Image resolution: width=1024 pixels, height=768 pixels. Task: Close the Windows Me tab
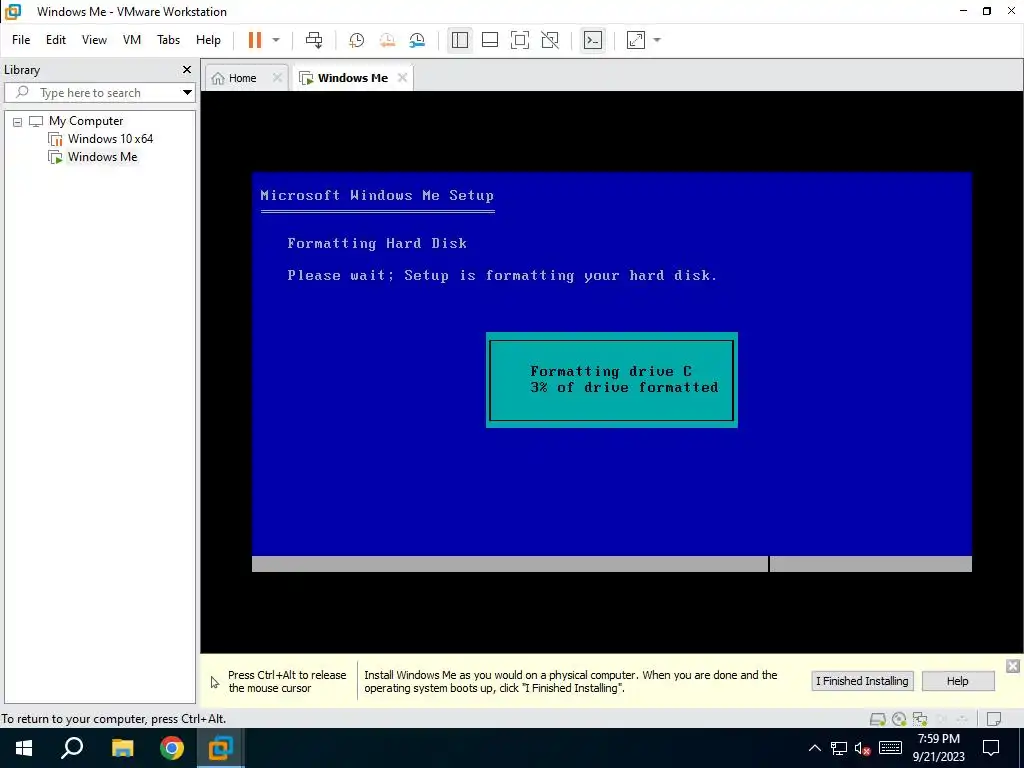click(402, 78)
